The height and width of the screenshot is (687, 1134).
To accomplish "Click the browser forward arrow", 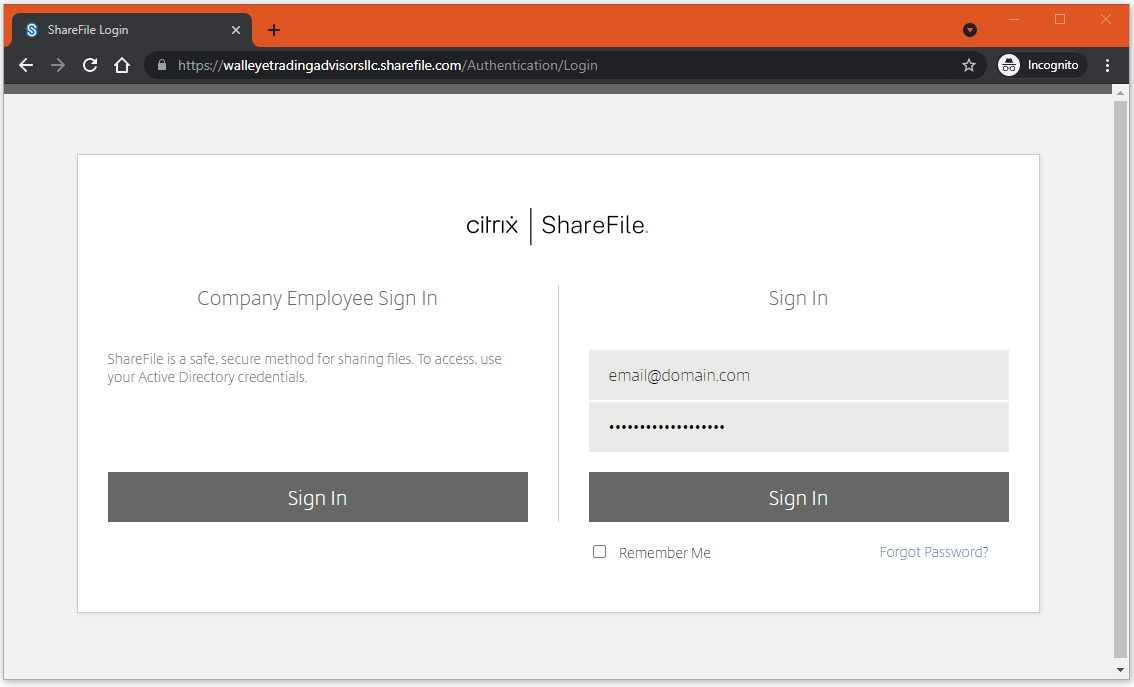I will pyautogui.click(x=58, y=65).
